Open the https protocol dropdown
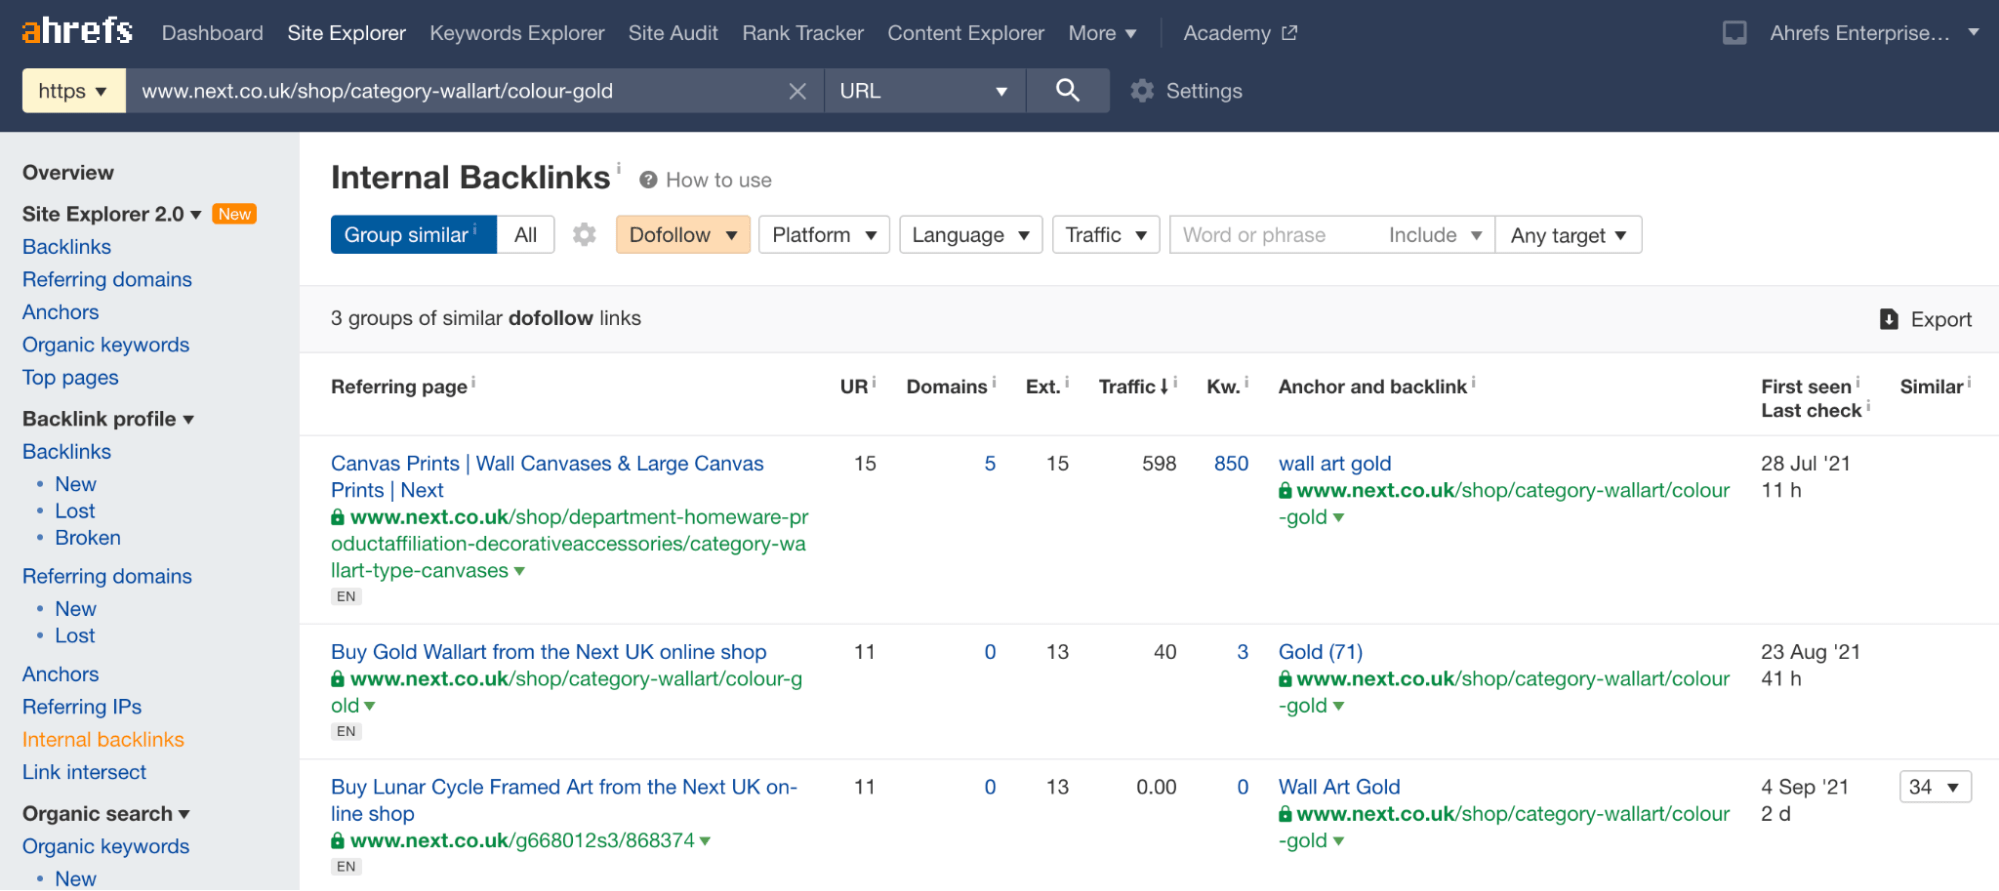 pyautogui.click(x=73, y=91)
